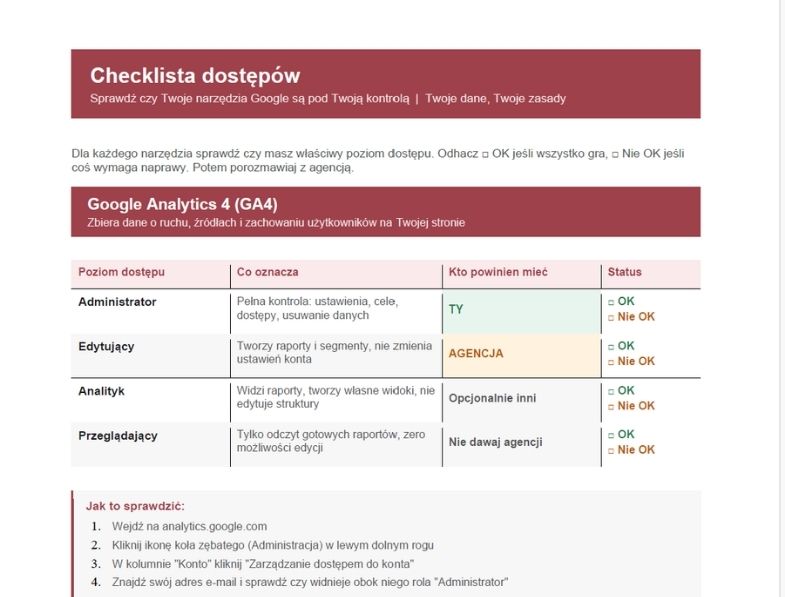Click the 'Widzi raporty, tworzy własne widoki' description
This screenshot has width=785, height=597.
(336, 397)
